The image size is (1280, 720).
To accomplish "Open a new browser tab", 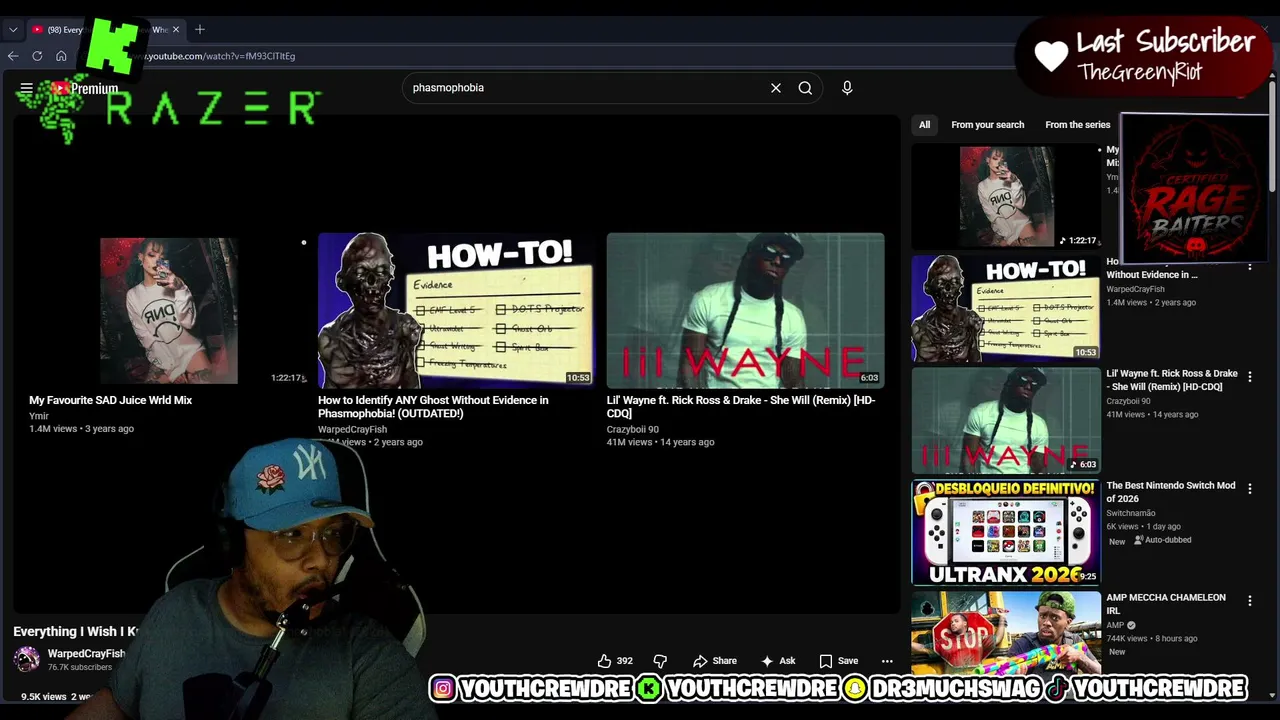I will click(x=200, y=30).
